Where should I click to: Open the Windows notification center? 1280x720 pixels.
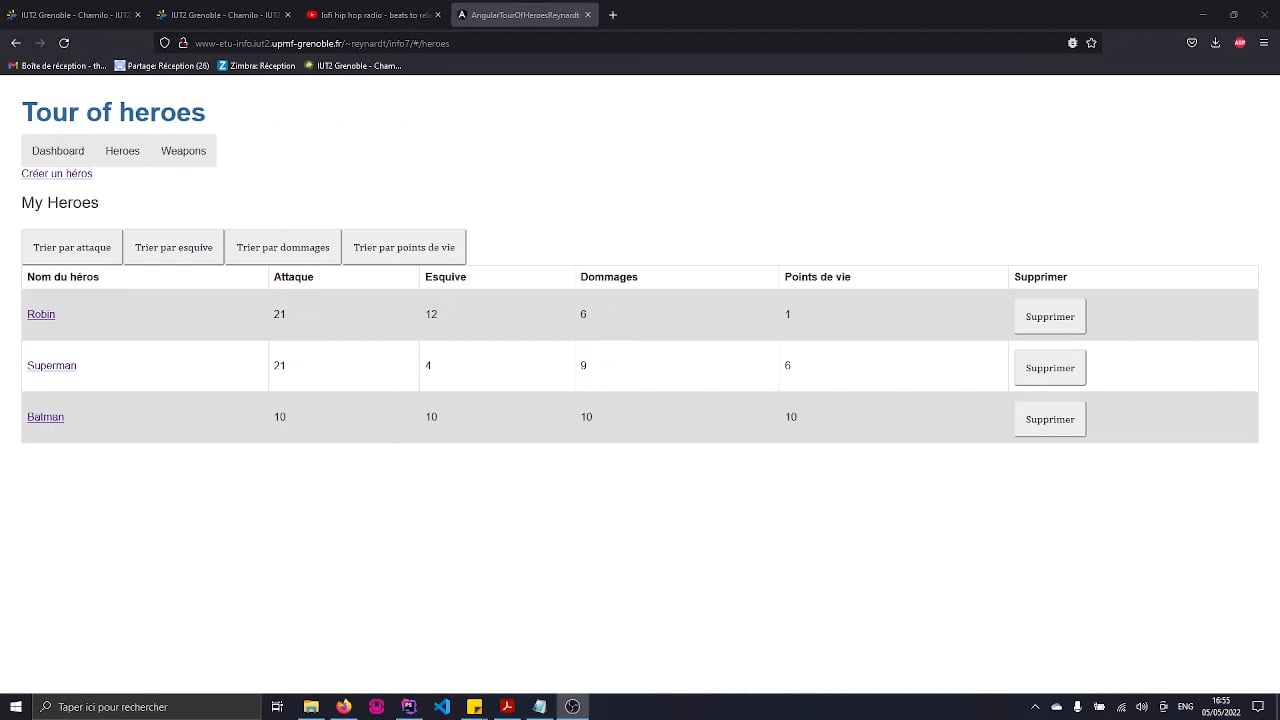coord(1258,707)
